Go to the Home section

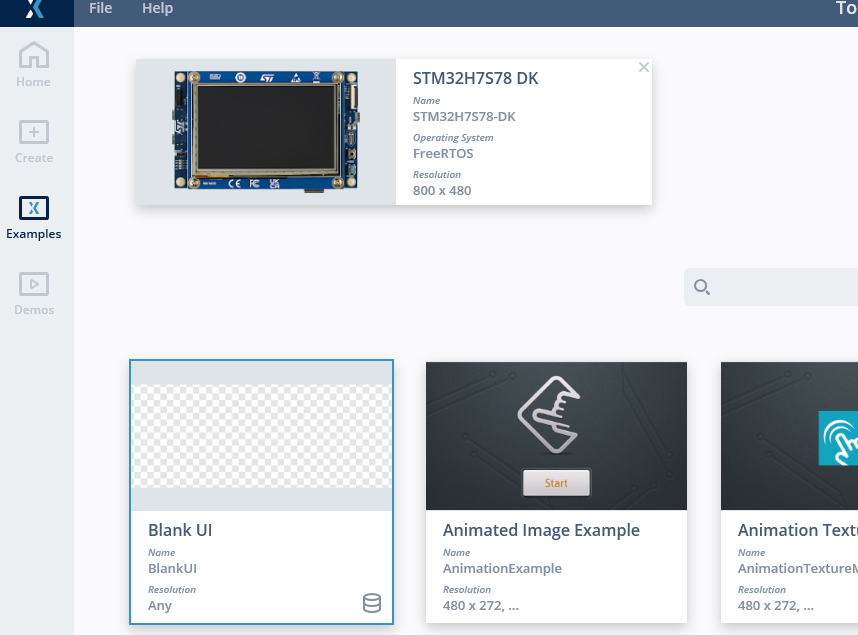point(33,65)
